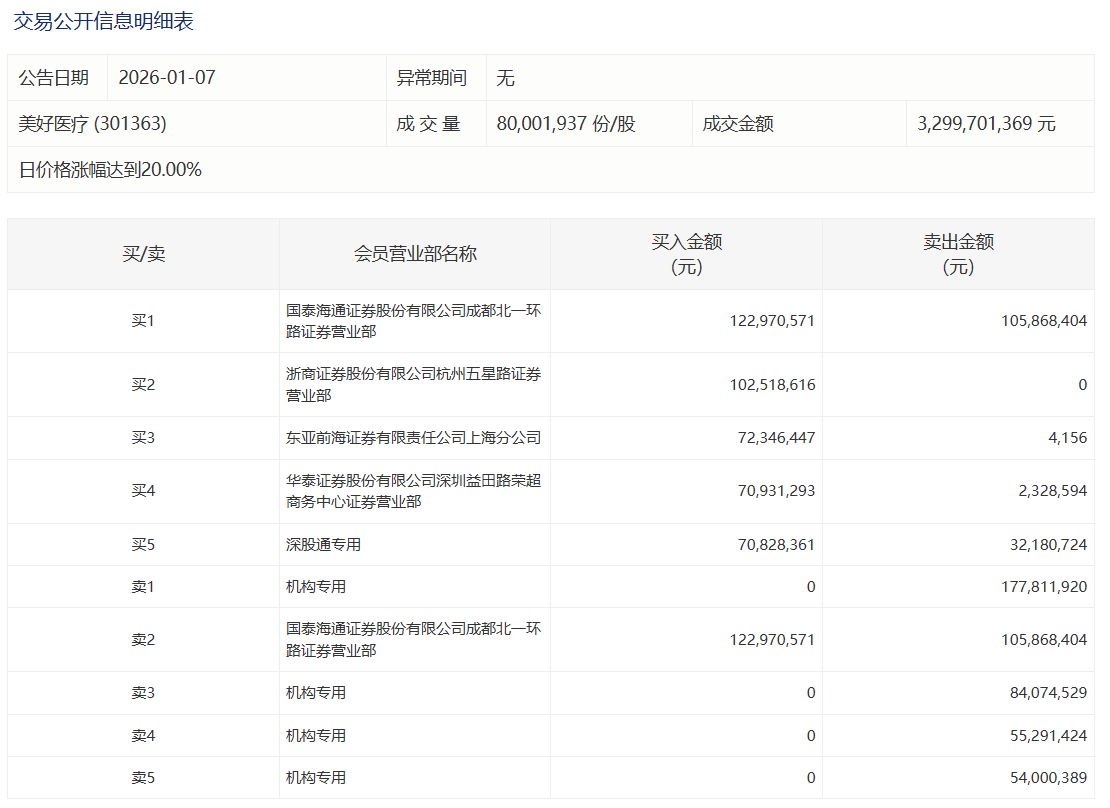Select the 买入金额 (元) column header

pos(686,254)
